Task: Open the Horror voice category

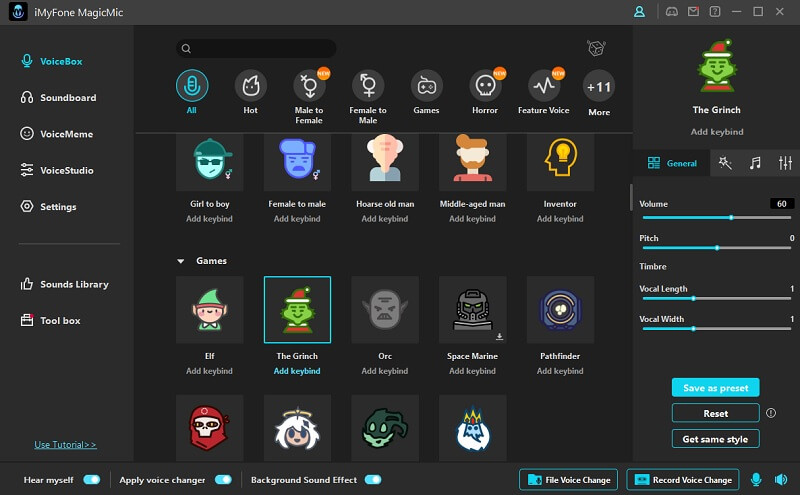Action: 485,85
